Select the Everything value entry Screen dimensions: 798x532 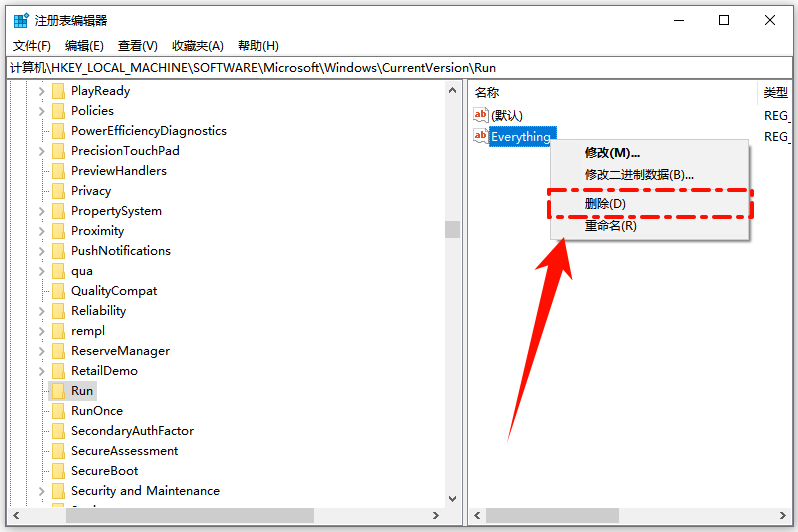pos(521,136)
